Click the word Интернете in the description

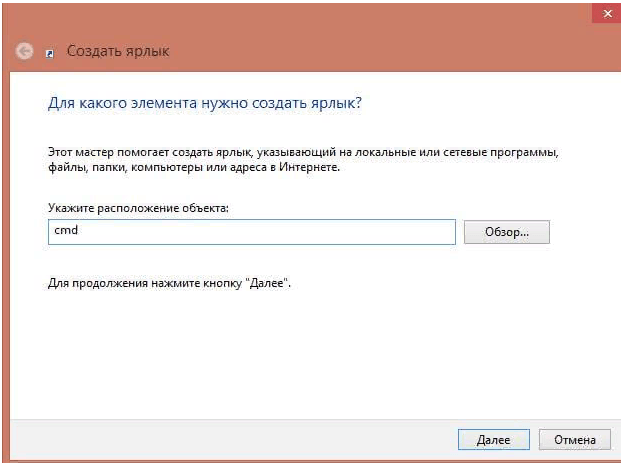[x=308, y=167]
